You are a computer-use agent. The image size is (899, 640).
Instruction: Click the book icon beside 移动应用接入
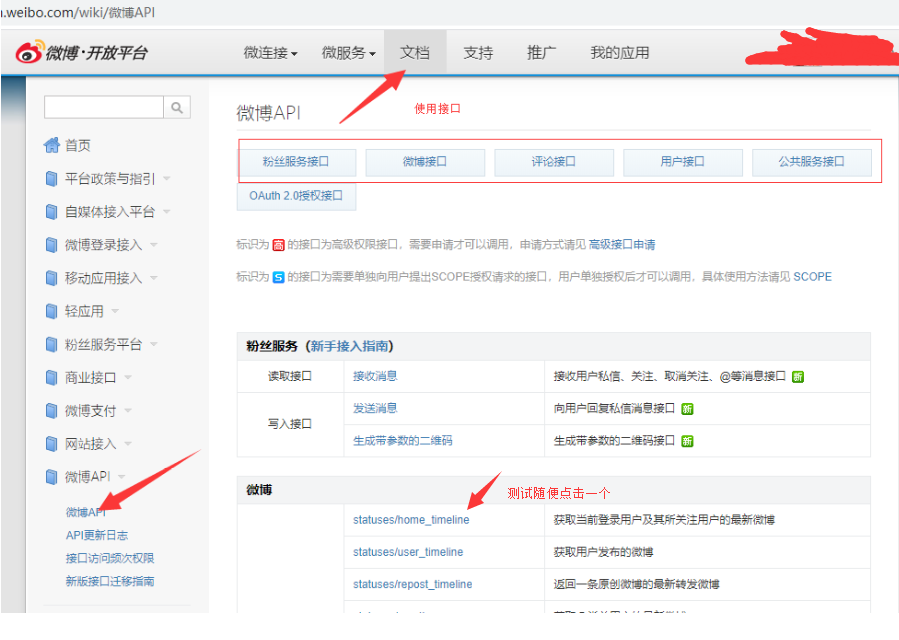[x=52, y=278]
